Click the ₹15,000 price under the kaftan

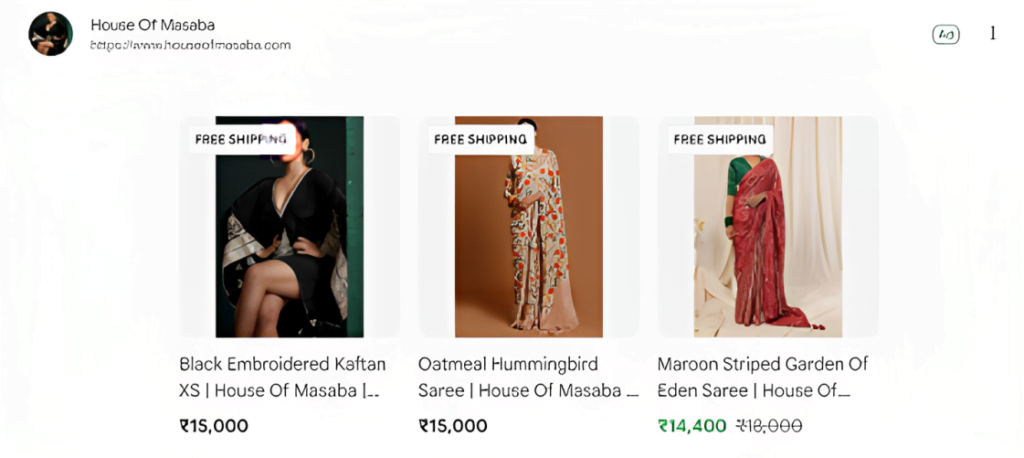(214, 426)
